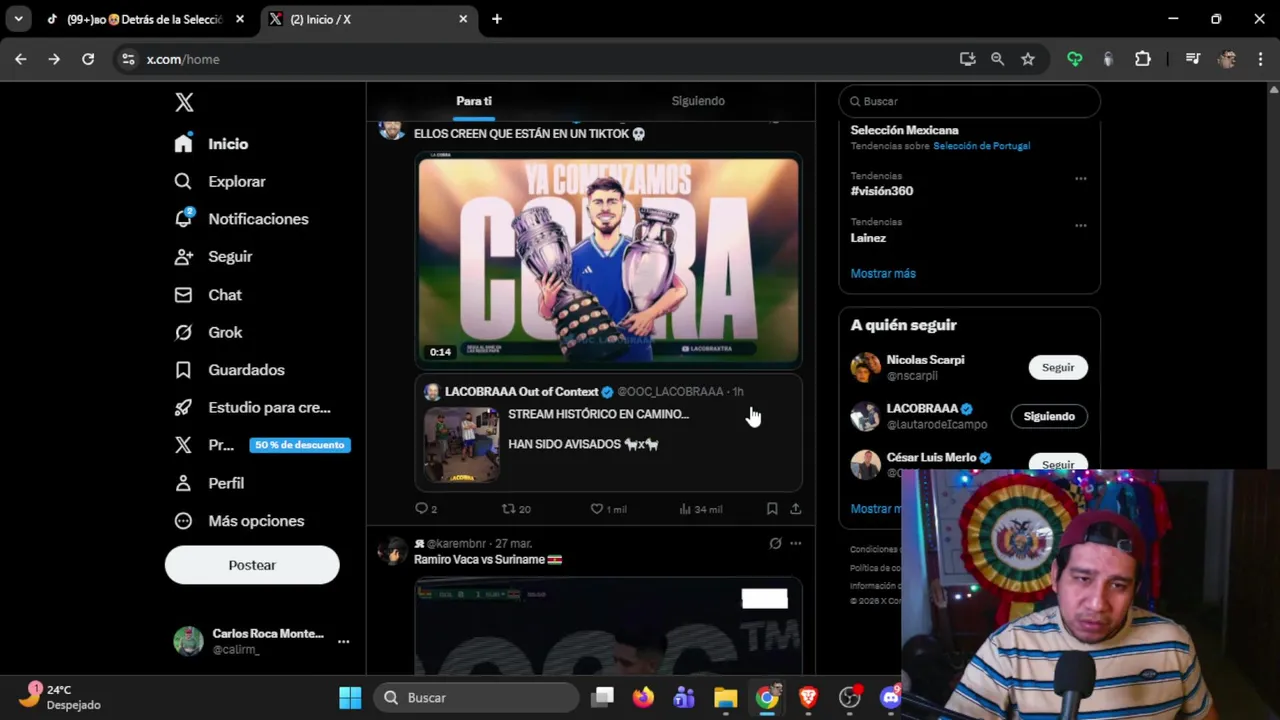
Task: Open the Lainez trend
Action: [x=868, y=238]
